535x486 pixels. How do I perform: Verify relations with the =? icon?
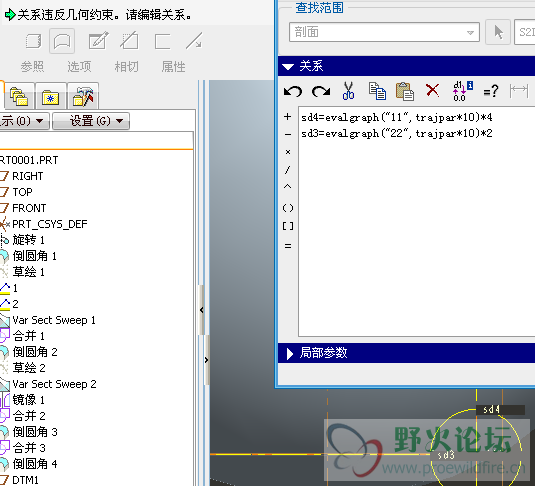tap(491, 91)
